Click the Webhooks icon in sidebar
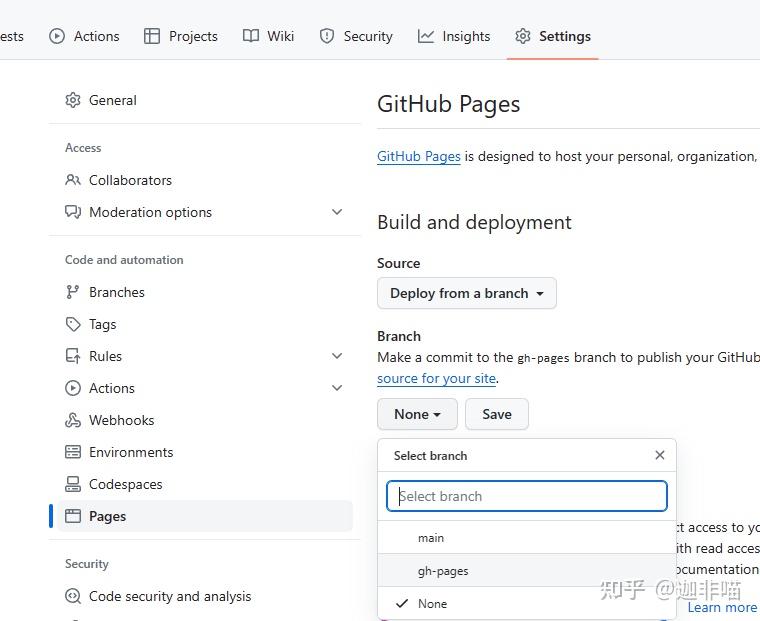The image size is (760, 621). (x=73, y=420)
